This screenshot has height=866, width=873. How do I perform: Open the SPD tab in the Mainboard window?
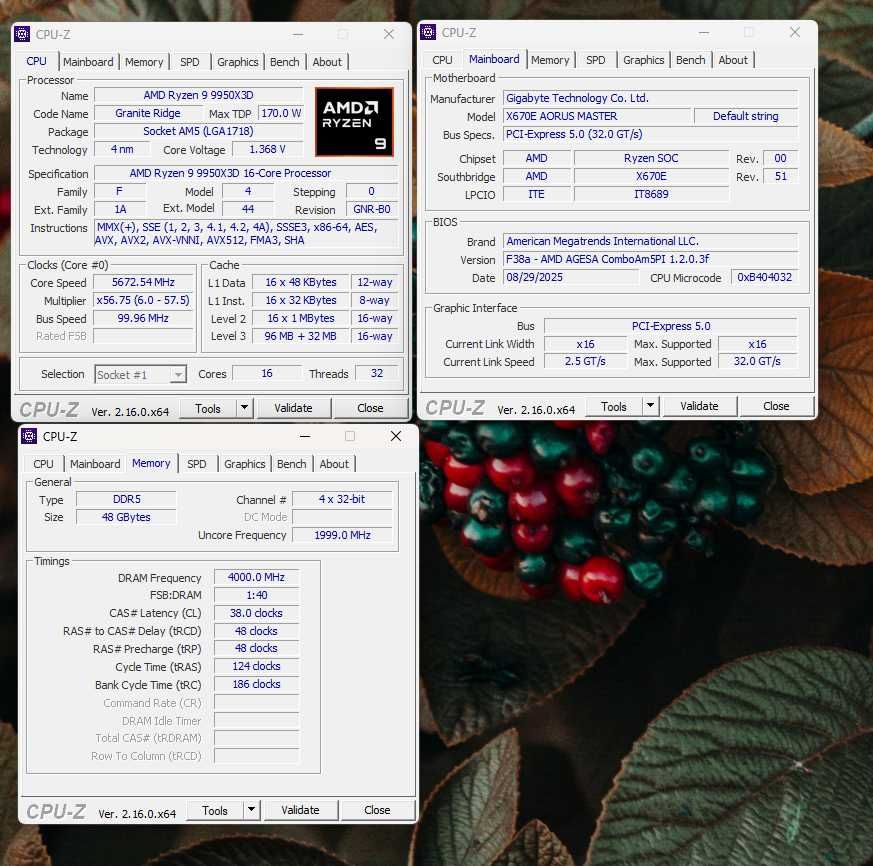coord(595,60)
